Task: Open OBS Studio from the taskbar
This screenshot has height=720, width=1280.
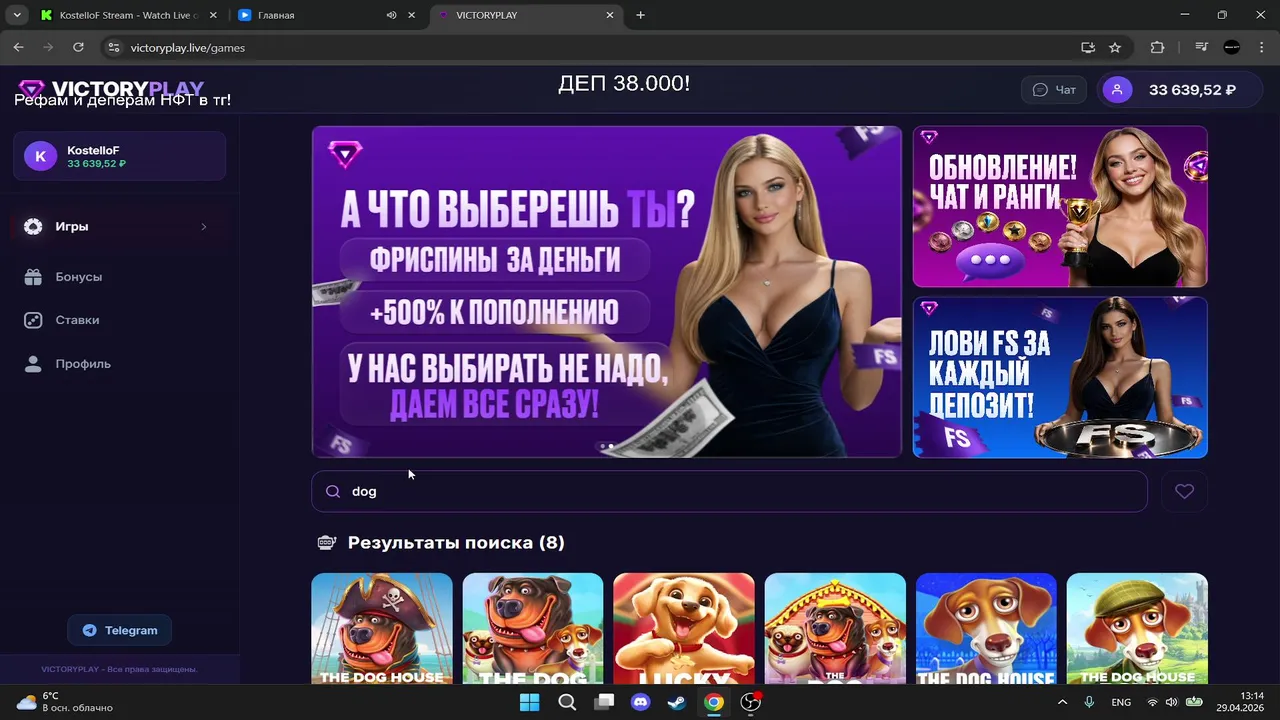Action: point(750,702)
